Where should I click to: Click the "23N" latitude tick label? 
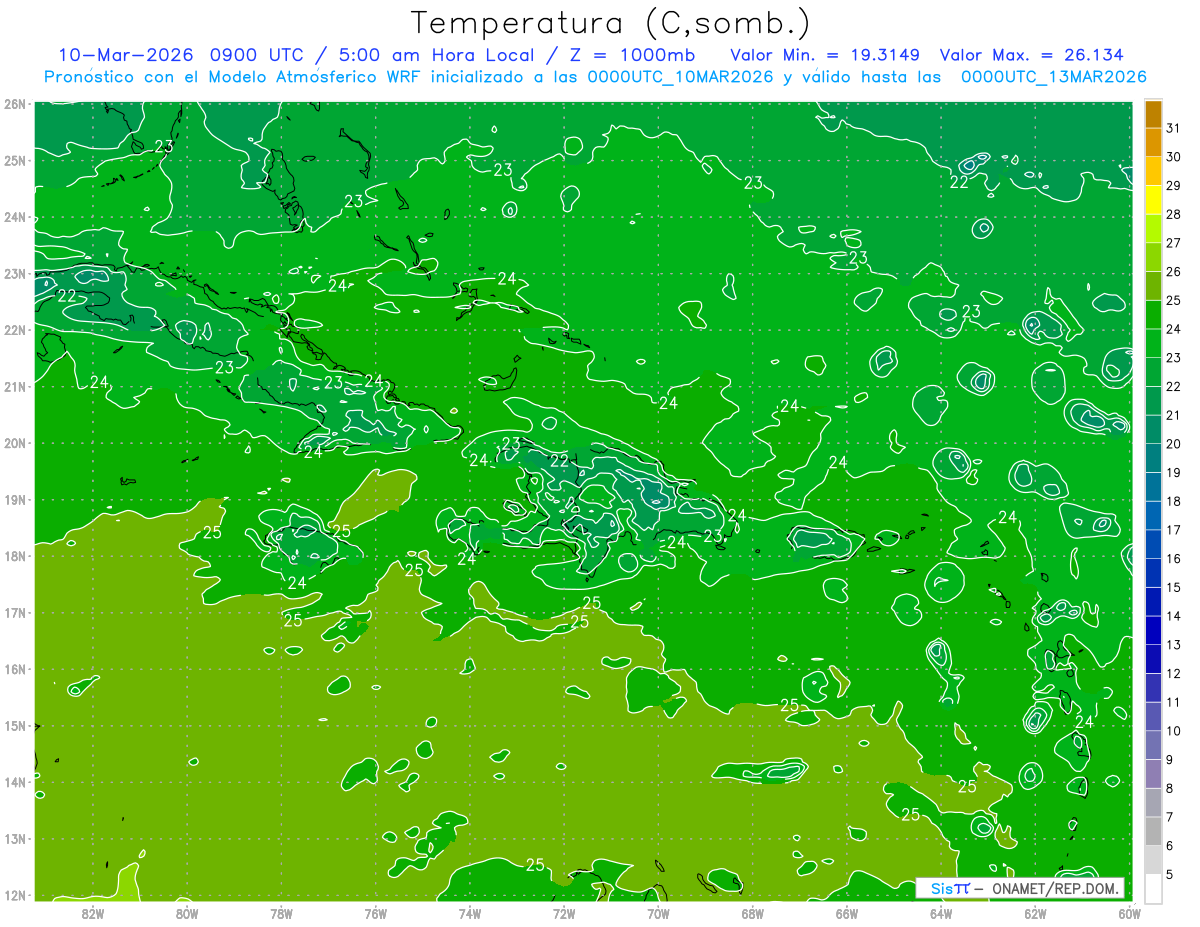point(14,273)
